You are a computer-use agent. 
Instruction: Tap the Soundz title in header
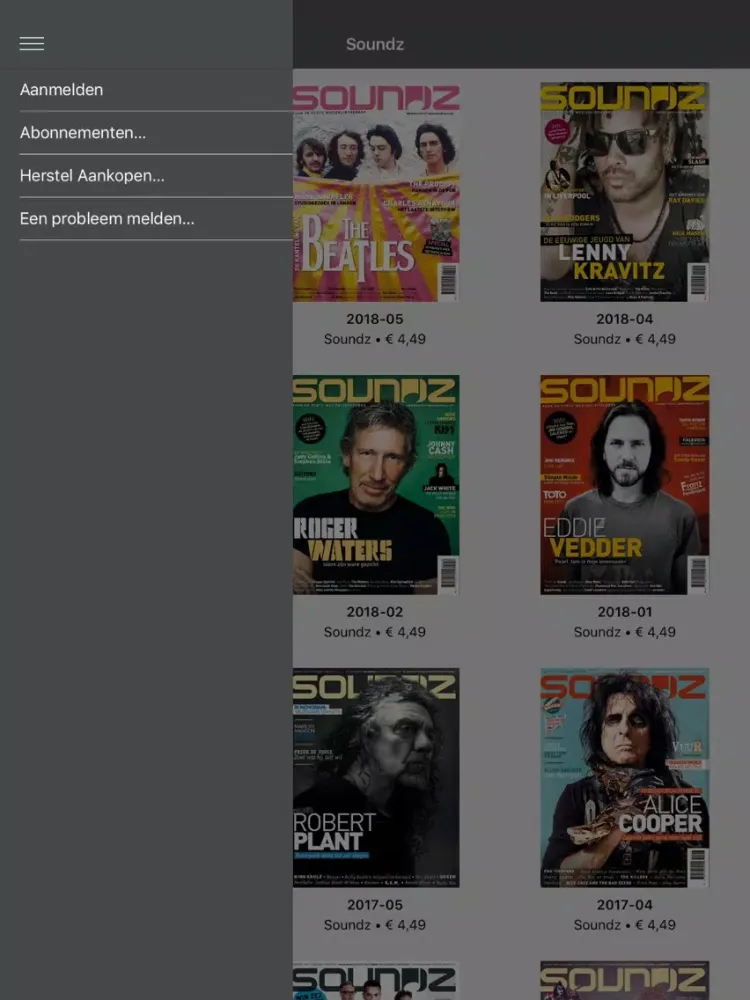tap(375, 44)
